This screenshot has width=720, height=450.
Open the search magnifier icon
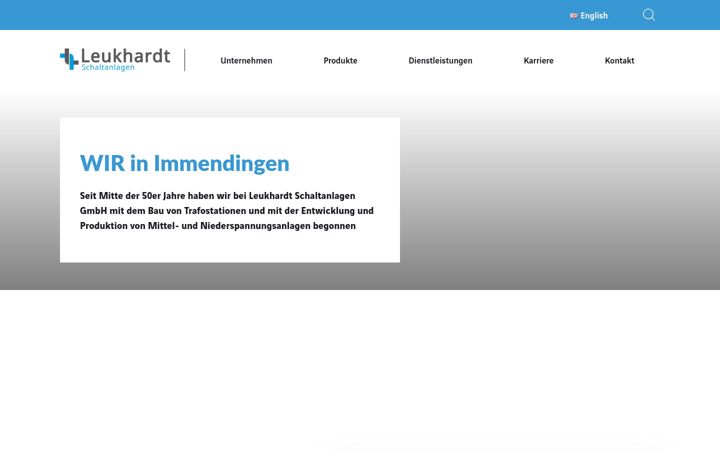point(648,15)
